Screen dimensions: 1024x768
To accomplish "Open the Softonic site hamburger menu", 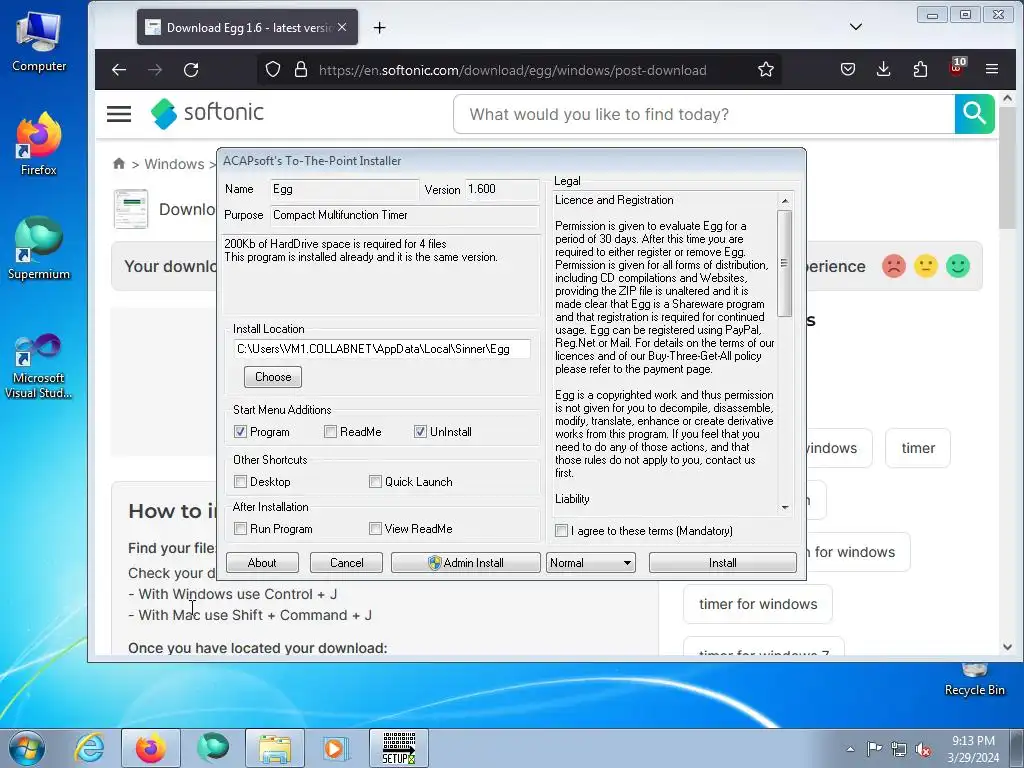I will click(119, 114).
